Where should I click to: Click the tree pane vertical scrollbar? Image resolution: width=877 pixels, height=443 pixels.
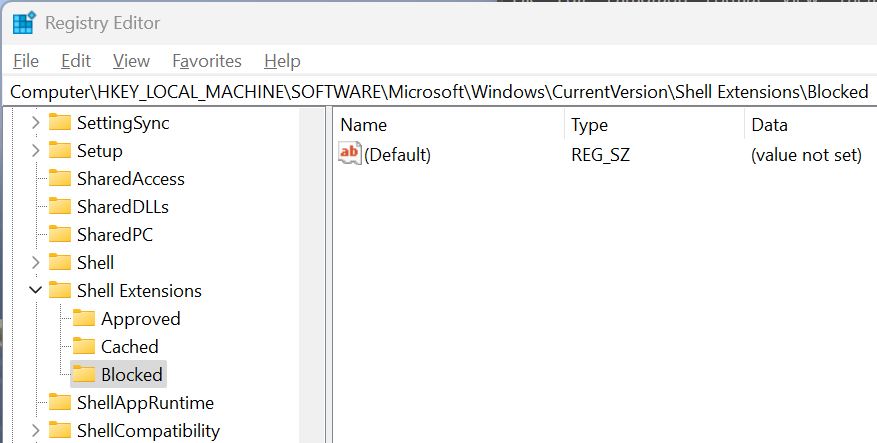[x=312, y=275]
